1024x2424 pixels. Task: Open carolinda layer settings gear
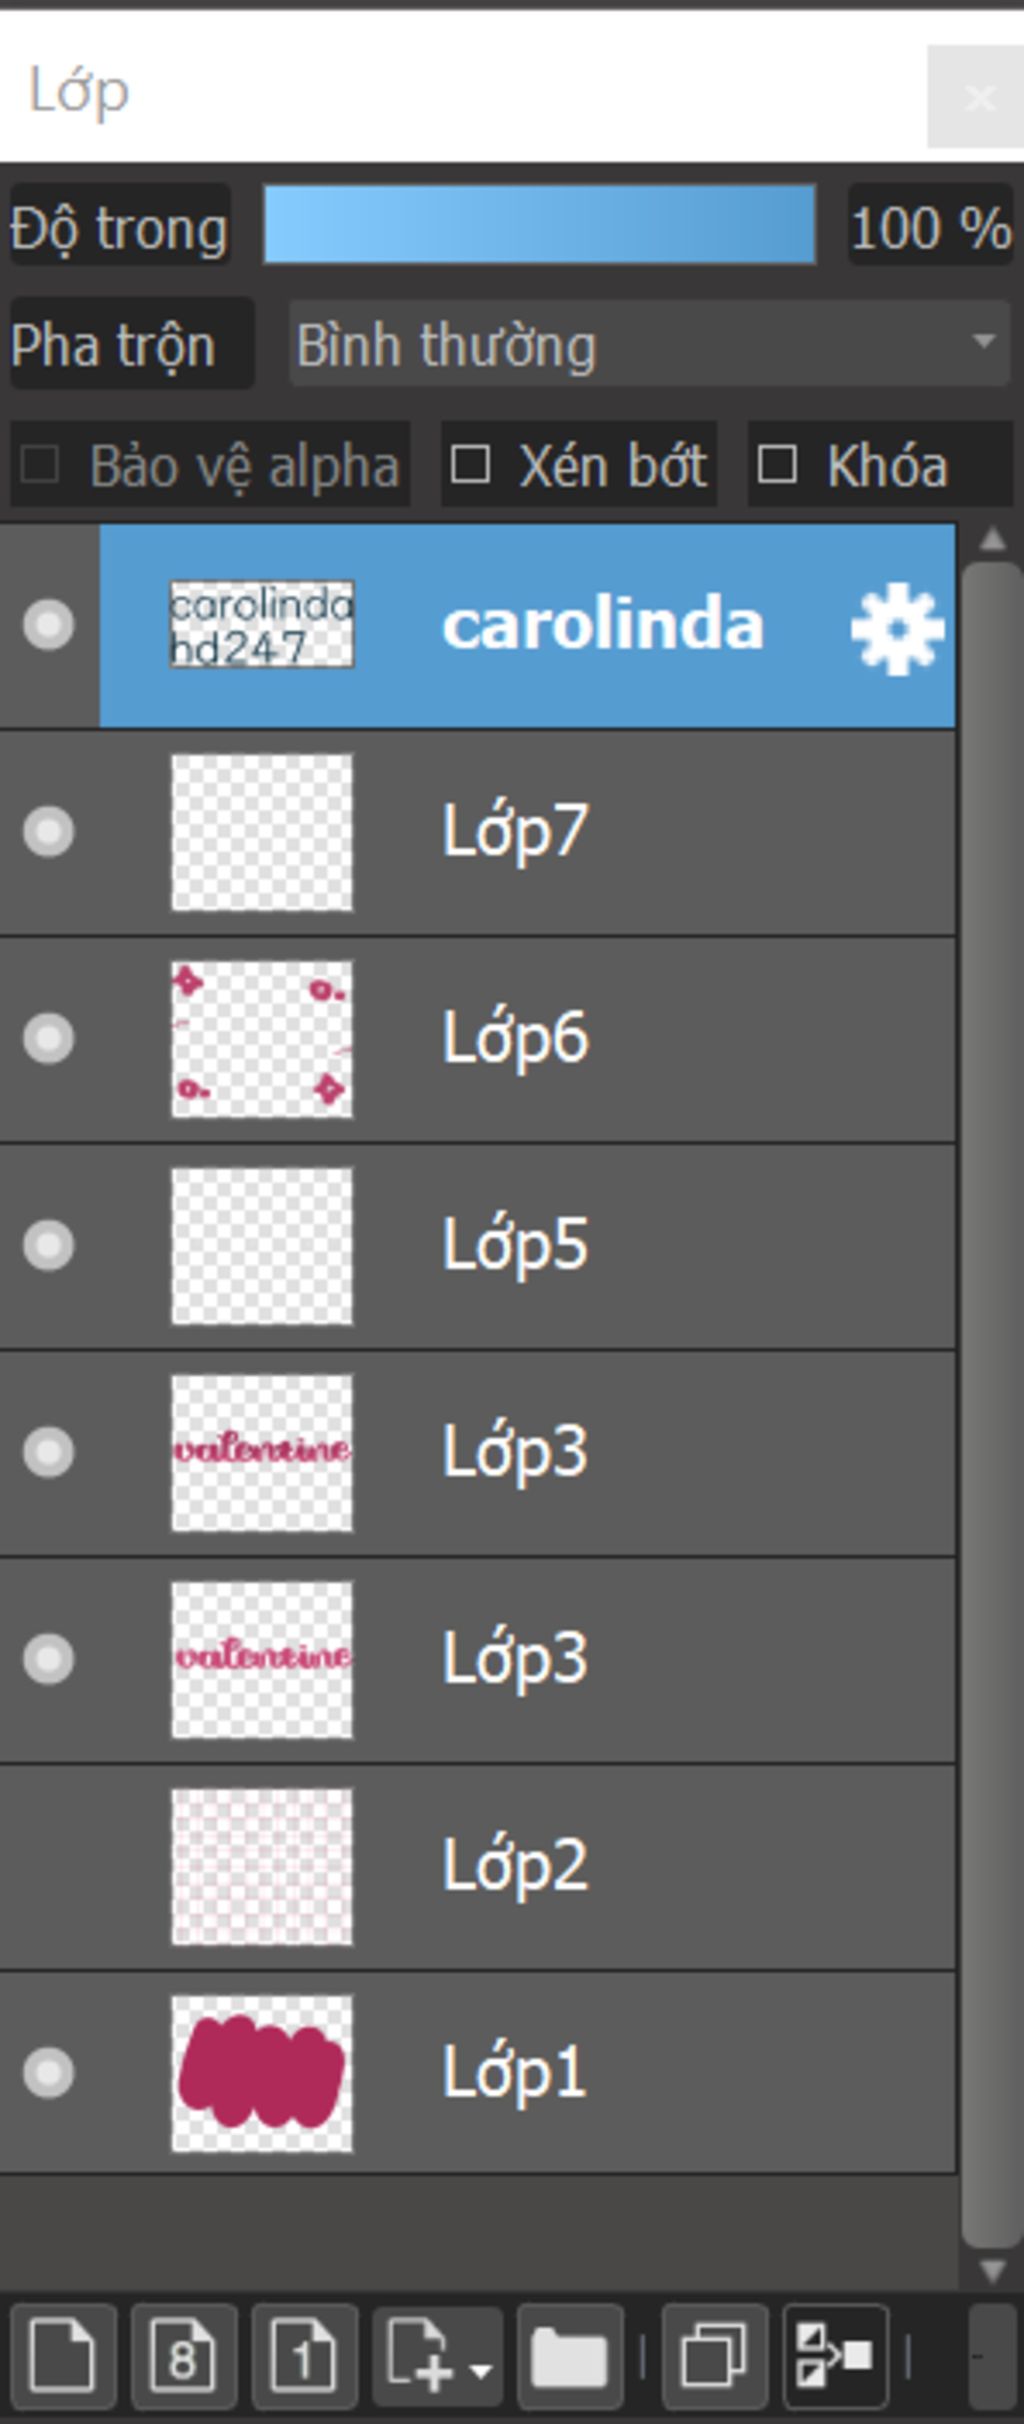(896, 628)
